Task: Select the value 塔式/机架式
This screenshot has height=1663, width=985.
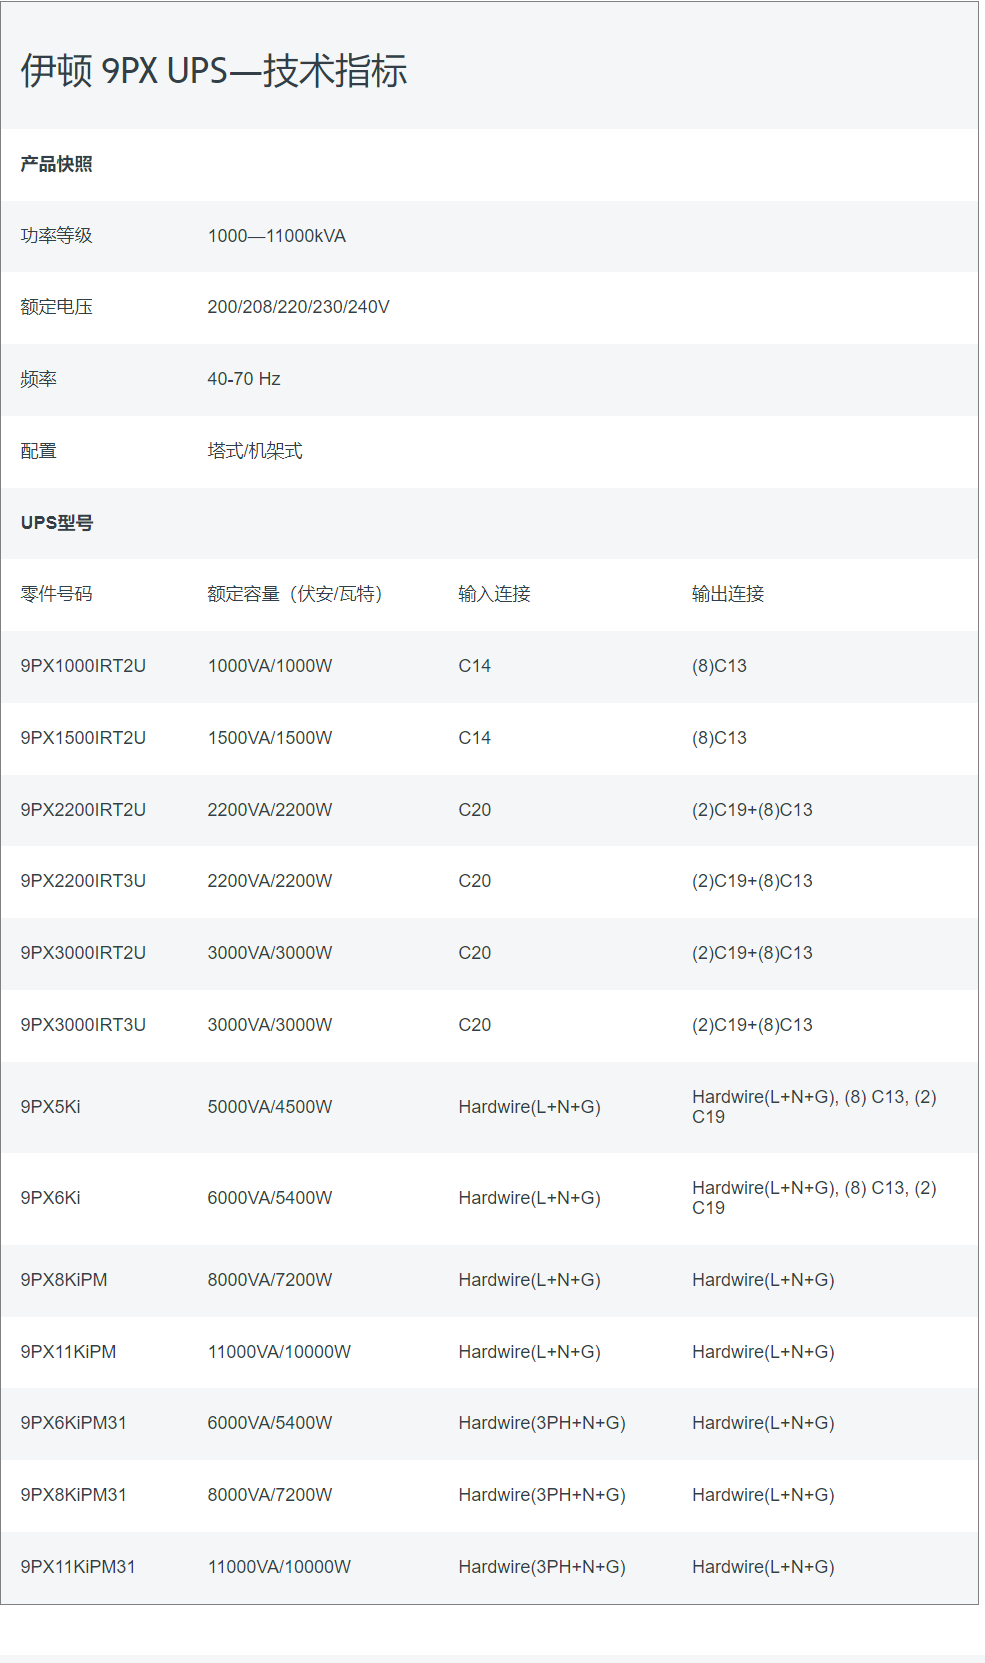Action: (255, 451)
